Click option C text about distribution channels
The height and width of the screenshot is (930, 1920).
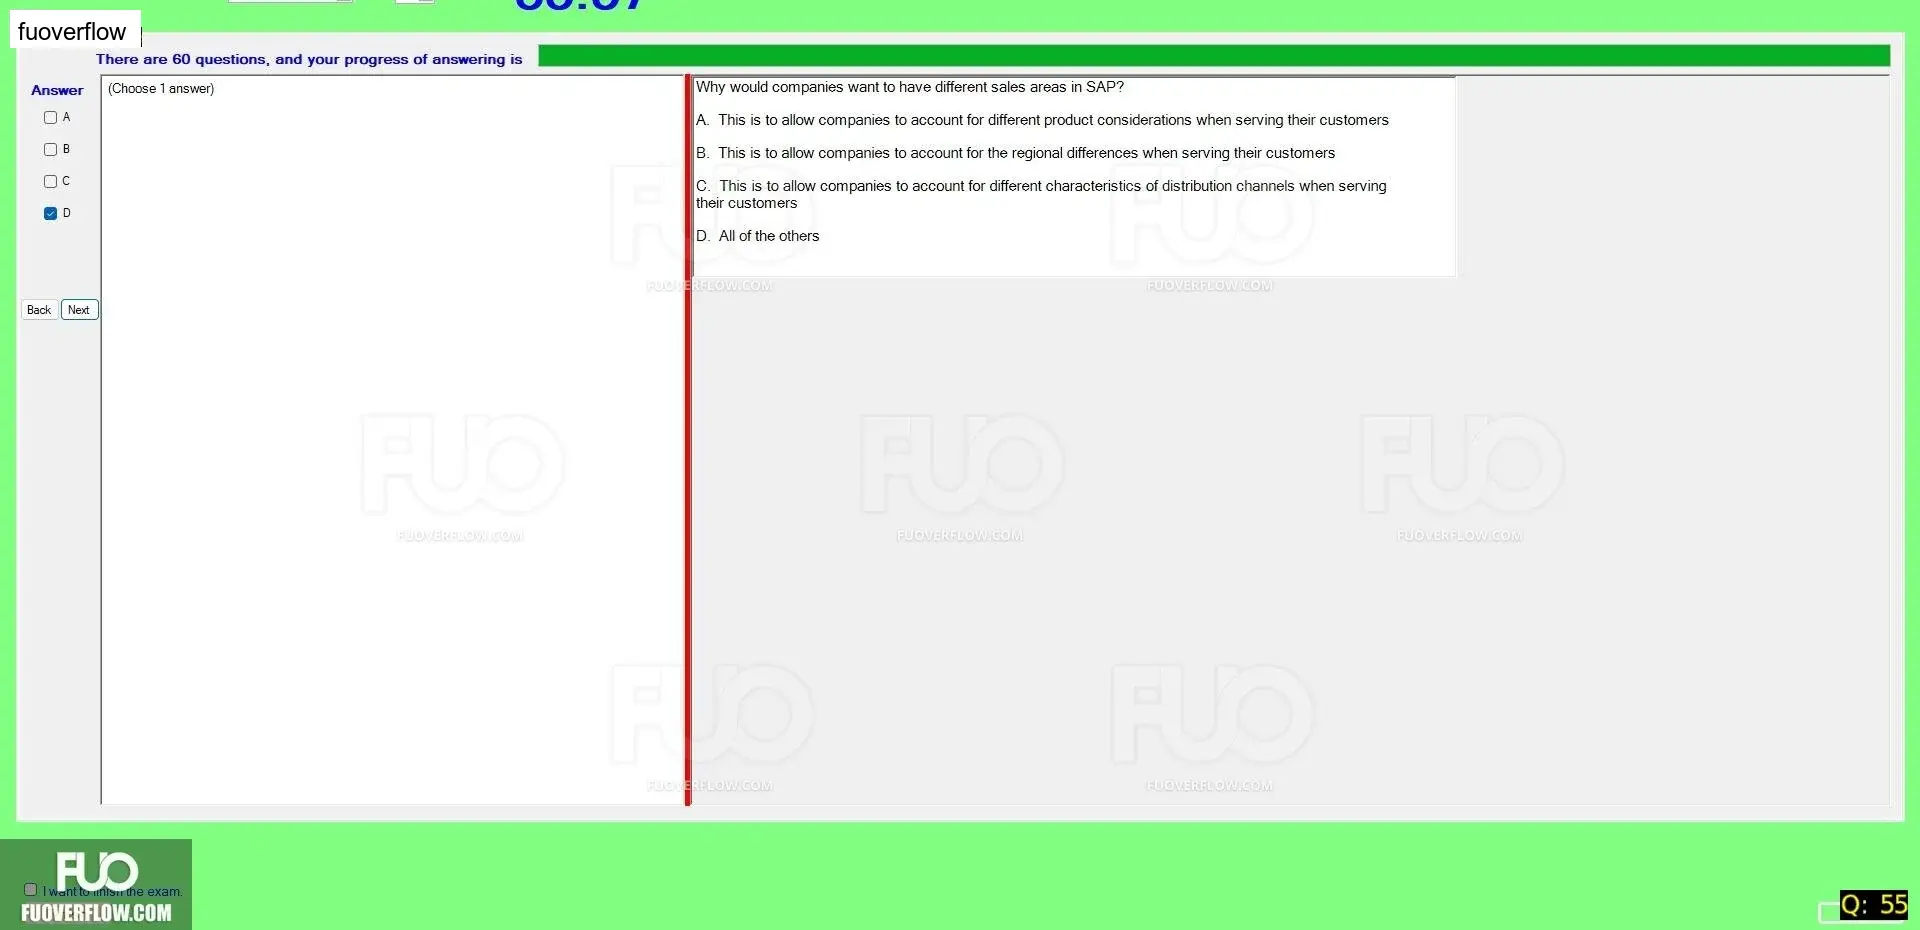point(1041,194)
